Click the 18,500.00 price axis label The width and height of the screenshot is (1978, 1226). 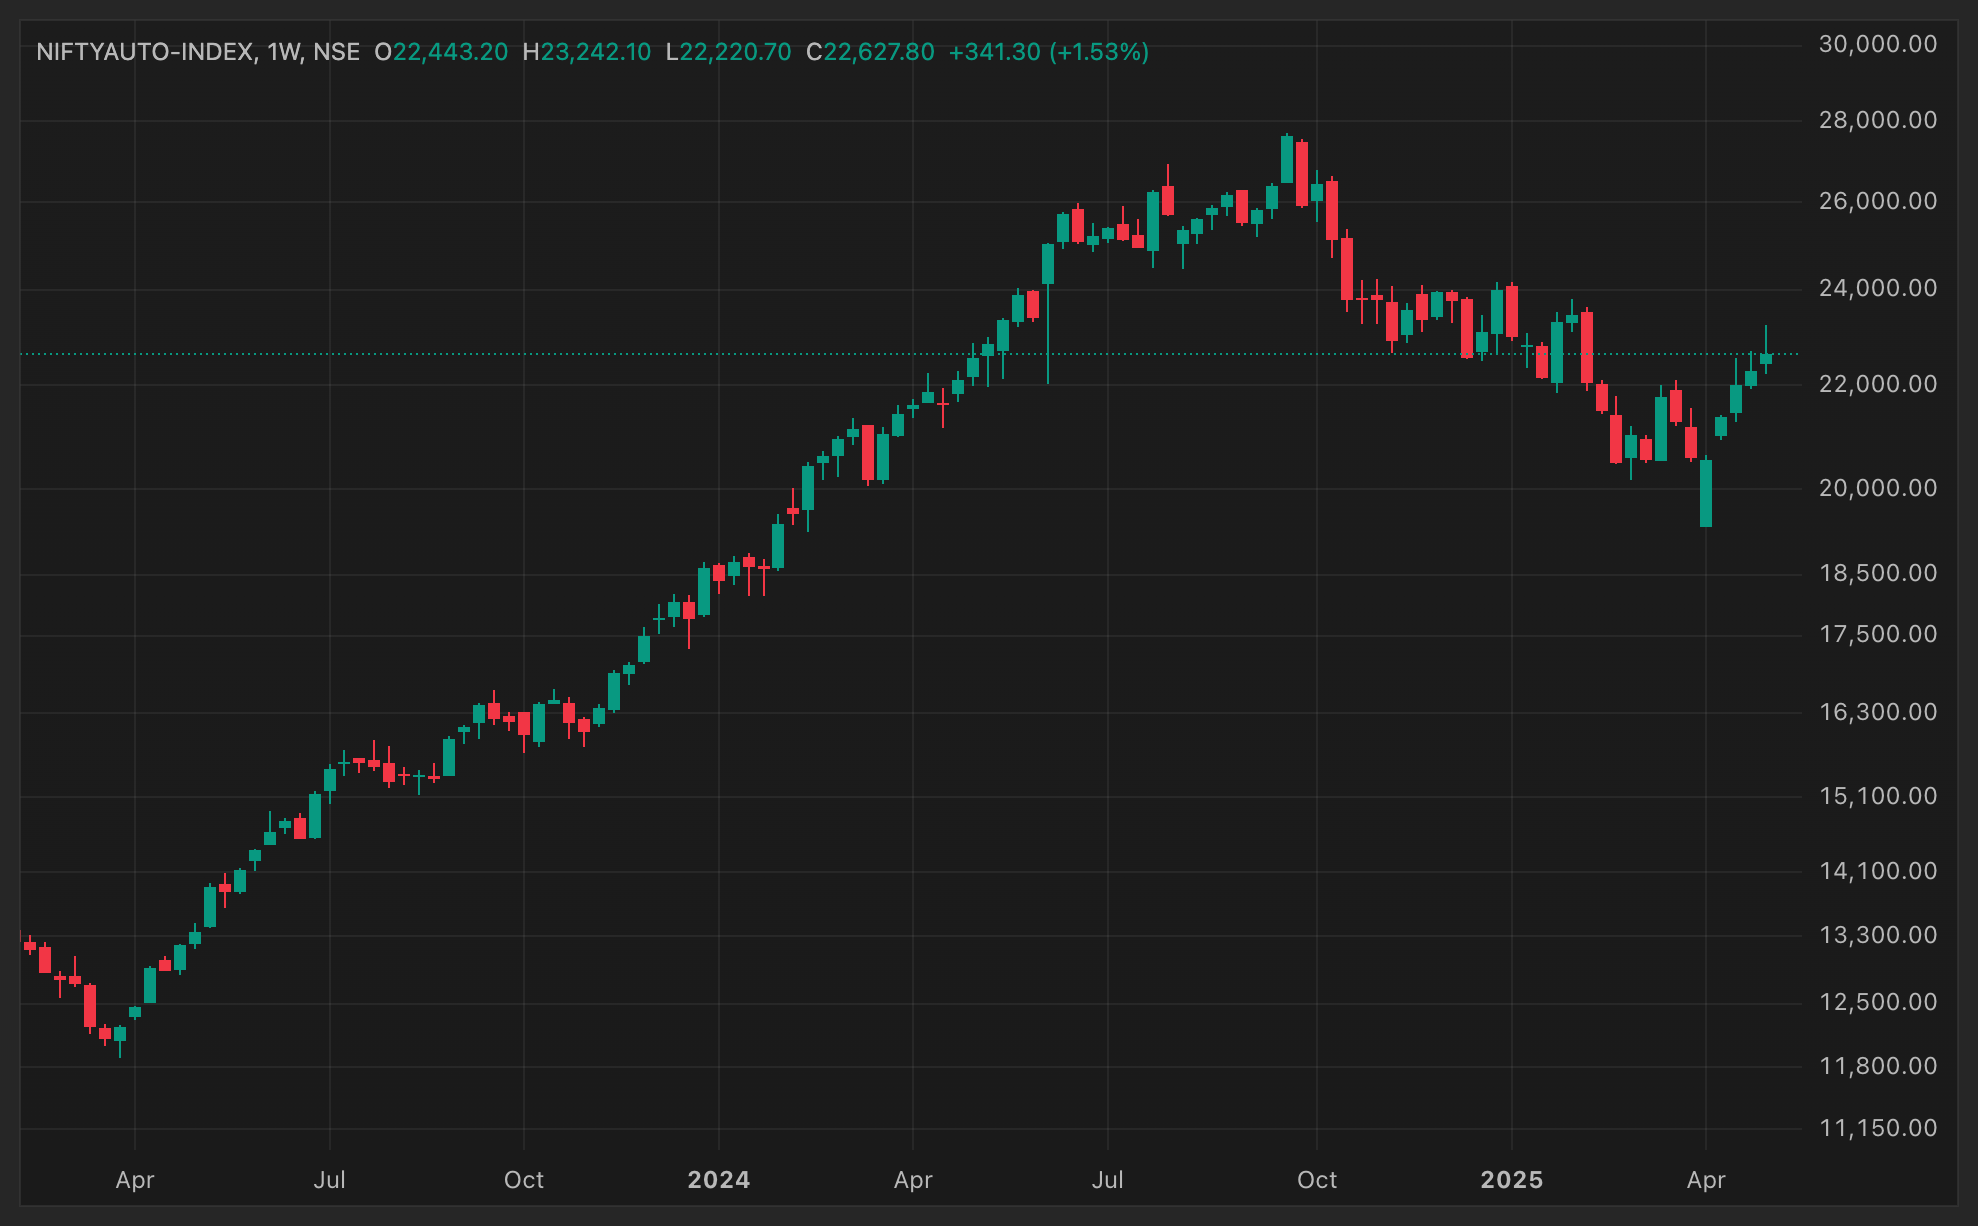pyautogui.click(x=1878, y=573)
